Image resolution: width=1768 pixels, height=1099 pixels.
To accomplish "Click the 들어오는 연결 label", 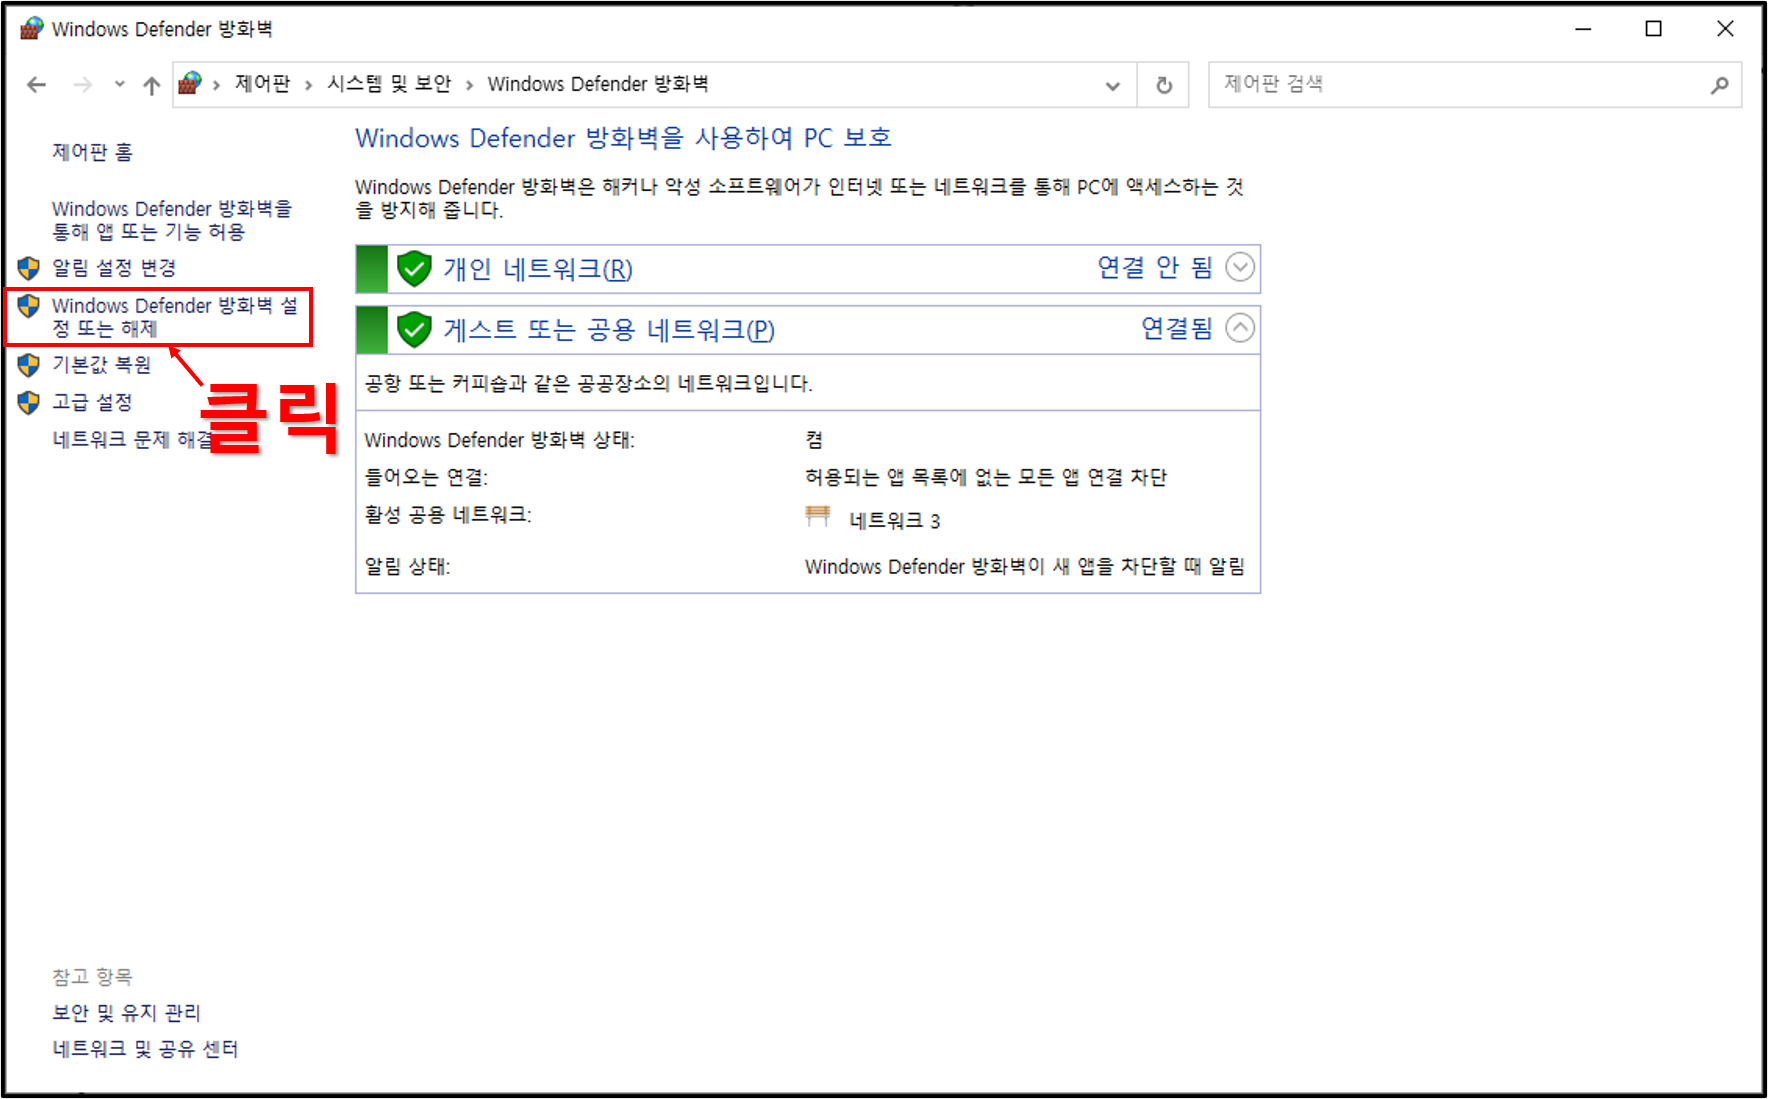I will 426,478.
